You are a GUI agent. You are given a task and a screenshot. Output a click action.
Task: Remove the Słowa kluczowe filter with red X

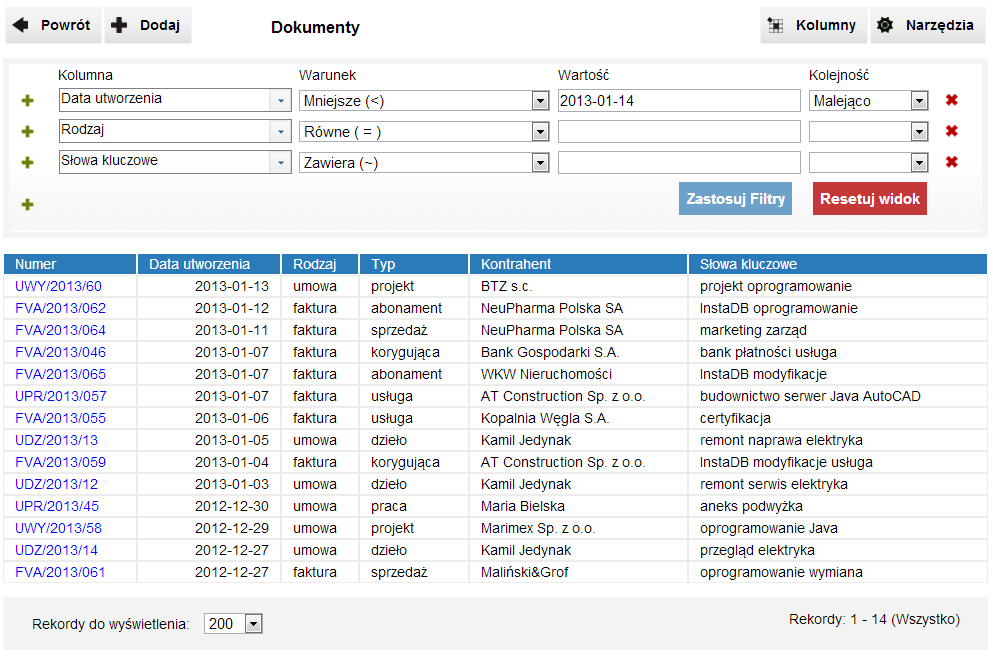coord(952,162)
